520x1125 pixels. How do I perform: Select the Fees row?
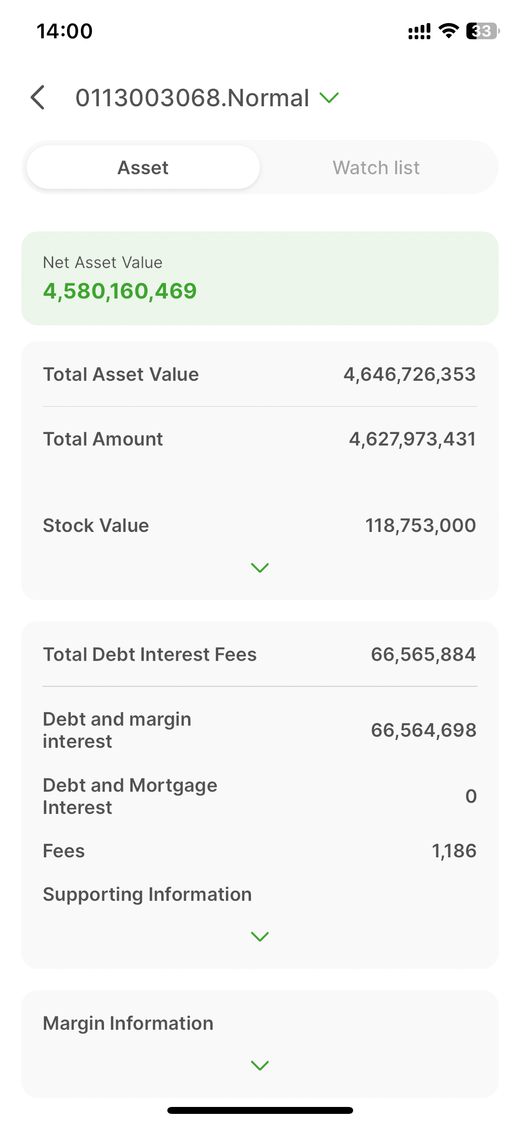[260, 851]
